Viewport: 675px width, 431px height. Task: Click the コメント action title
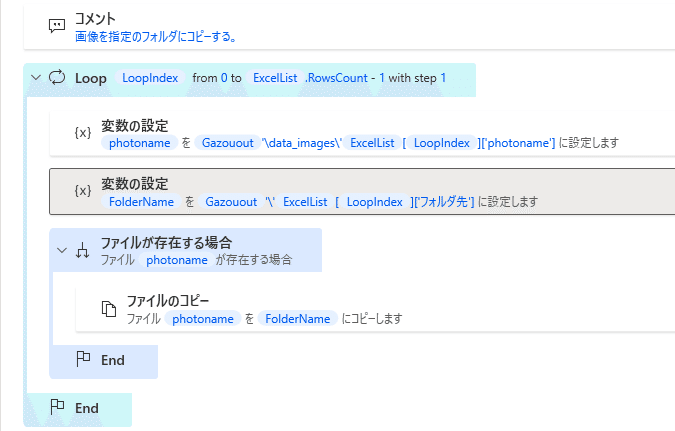(95, 19)
